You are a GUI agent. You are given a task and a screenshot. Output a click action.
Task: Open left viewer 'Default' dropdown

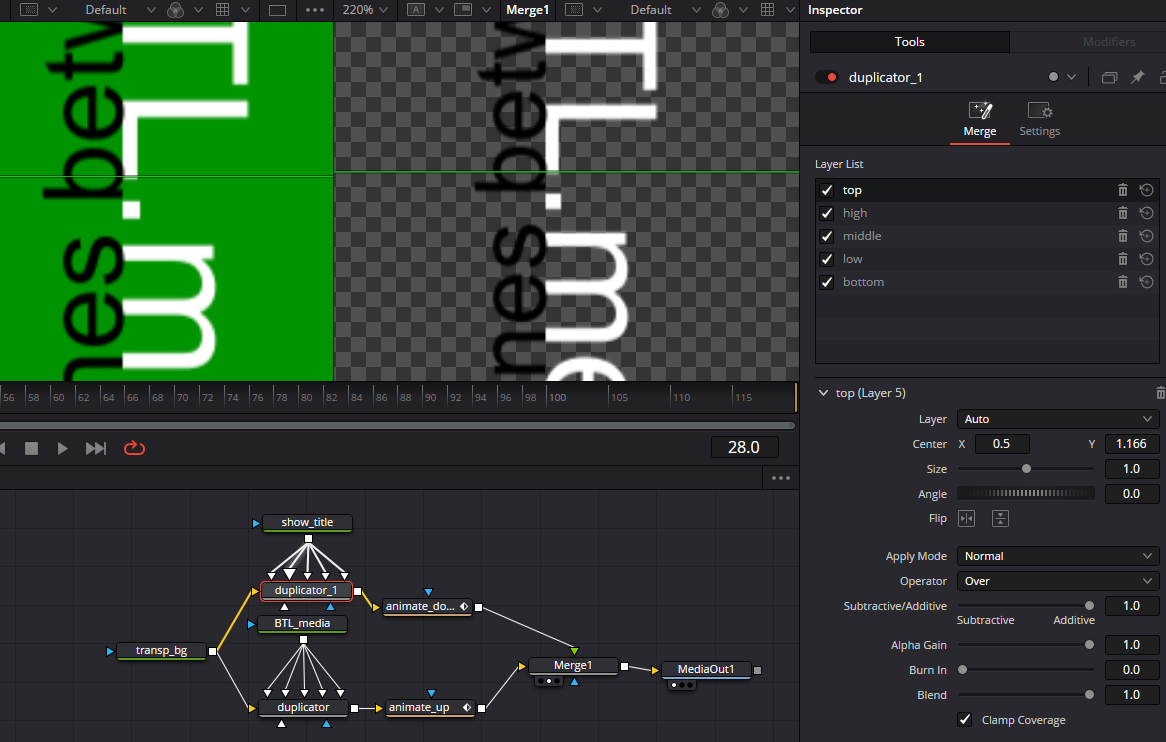point(120,10)
